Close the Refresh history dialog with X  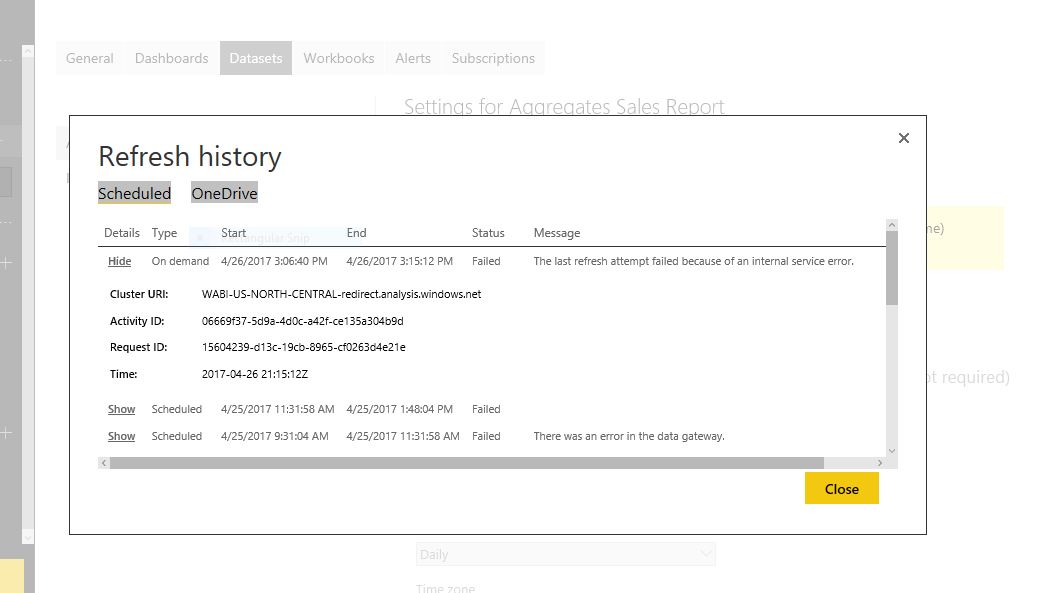(x=903, y=138)
